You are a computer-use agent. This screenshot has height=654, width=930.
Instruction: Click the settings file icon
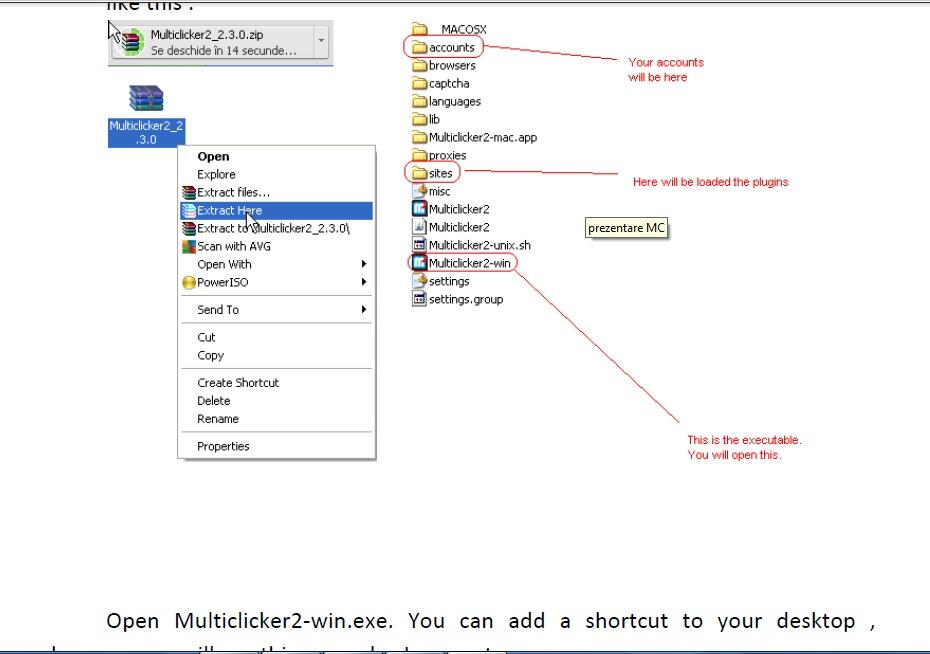click(x=419, y=280)
